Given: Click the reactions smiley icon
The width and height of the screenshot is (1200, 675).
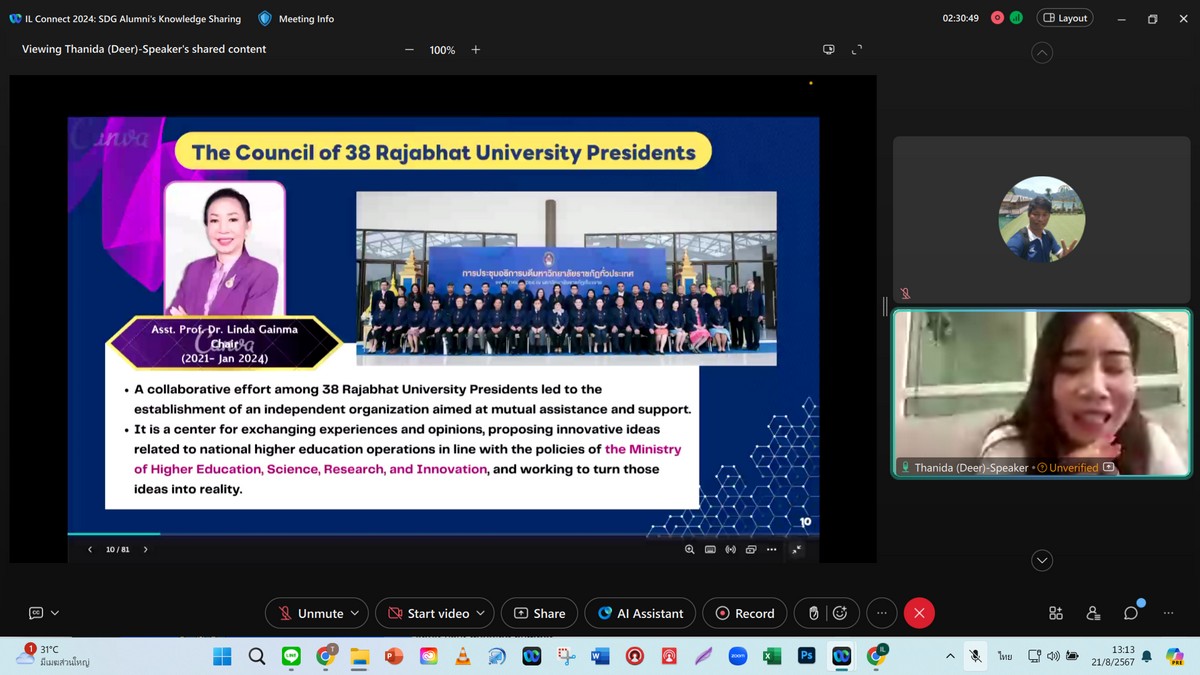Looking at the screenshot, I should (840, 613).
